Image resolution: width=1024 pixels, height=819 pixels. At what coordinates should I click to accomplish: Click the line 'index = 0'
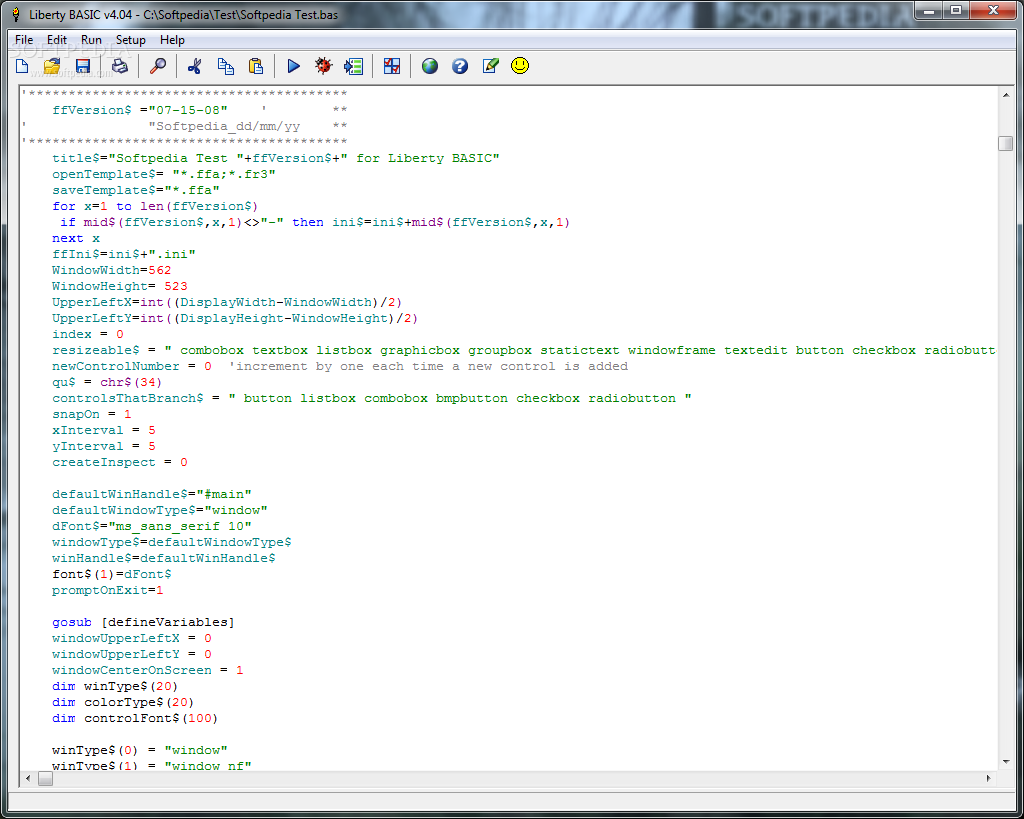[88, 334]
